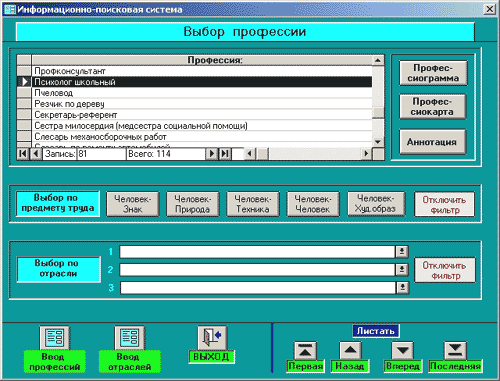Go forward using the Вперед arrow icon

pos(403,350)
